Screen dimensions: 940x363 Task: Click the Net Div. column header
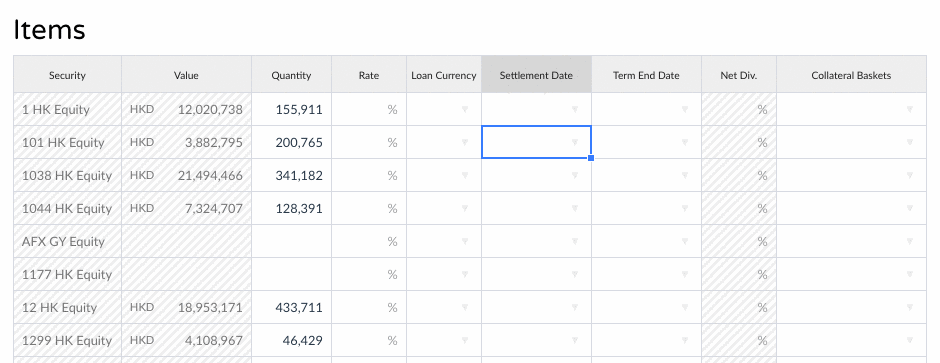[739, 75]
